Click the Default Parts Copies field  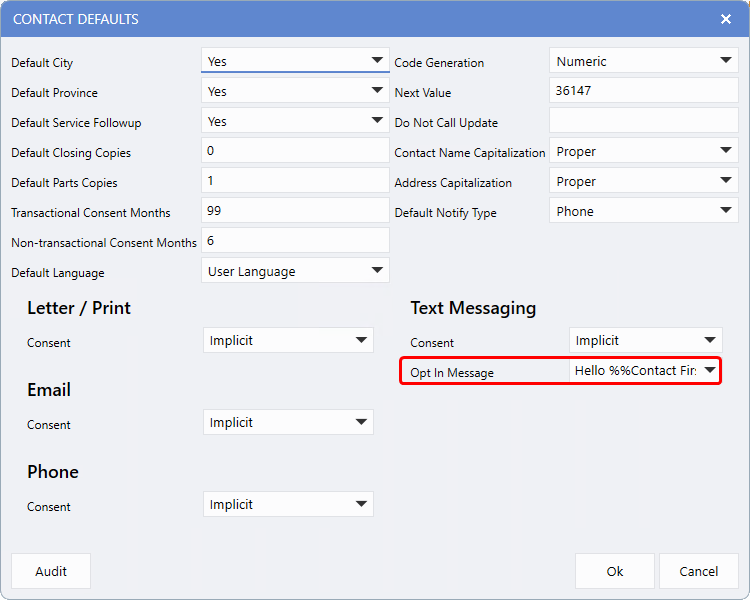294,181
